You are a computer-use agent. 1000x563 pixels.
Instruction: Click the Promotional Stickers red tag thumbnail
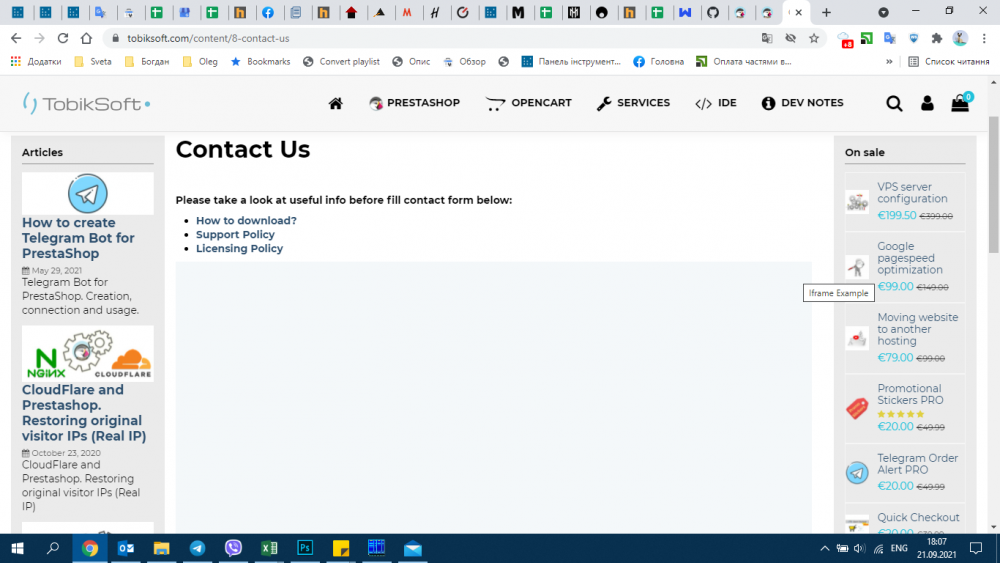click(x=857, y=408)
